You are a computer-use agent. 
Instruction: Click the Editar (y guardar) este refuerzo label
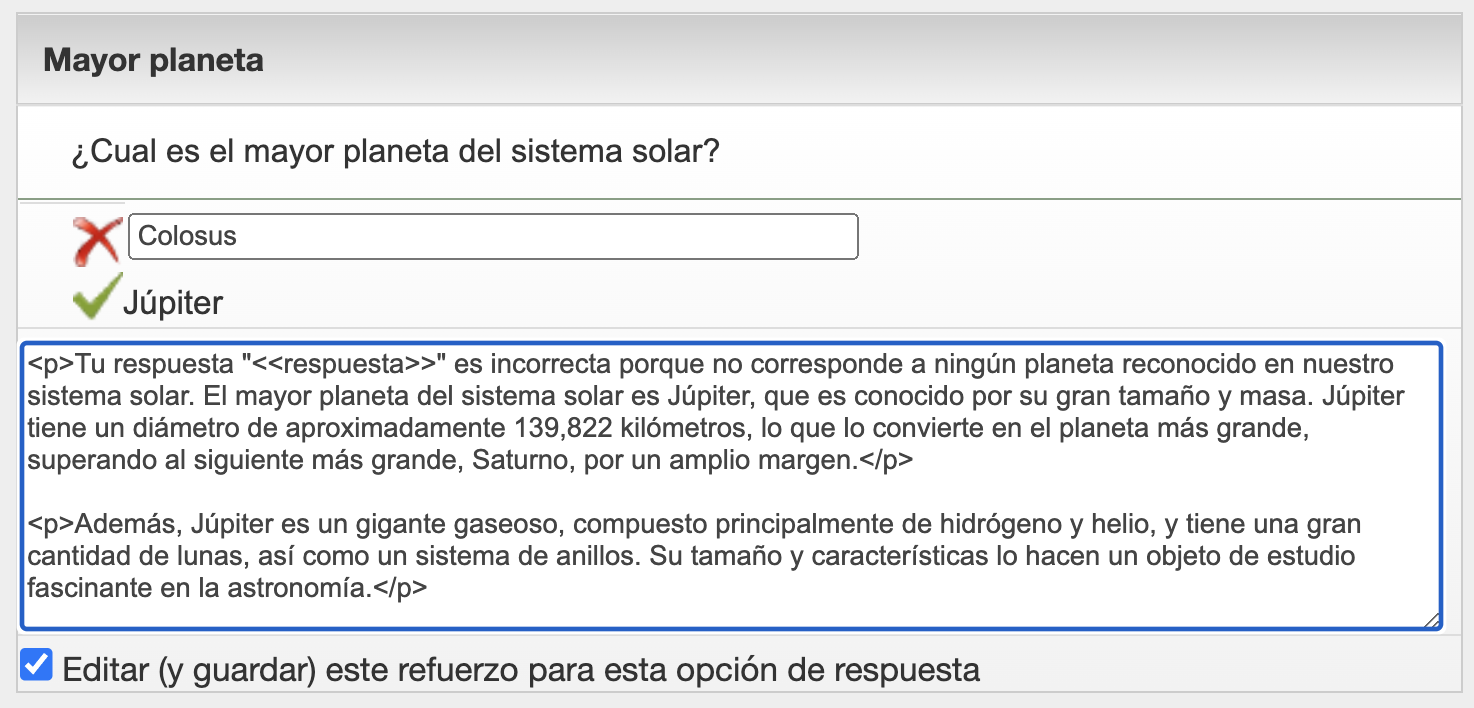521,669
